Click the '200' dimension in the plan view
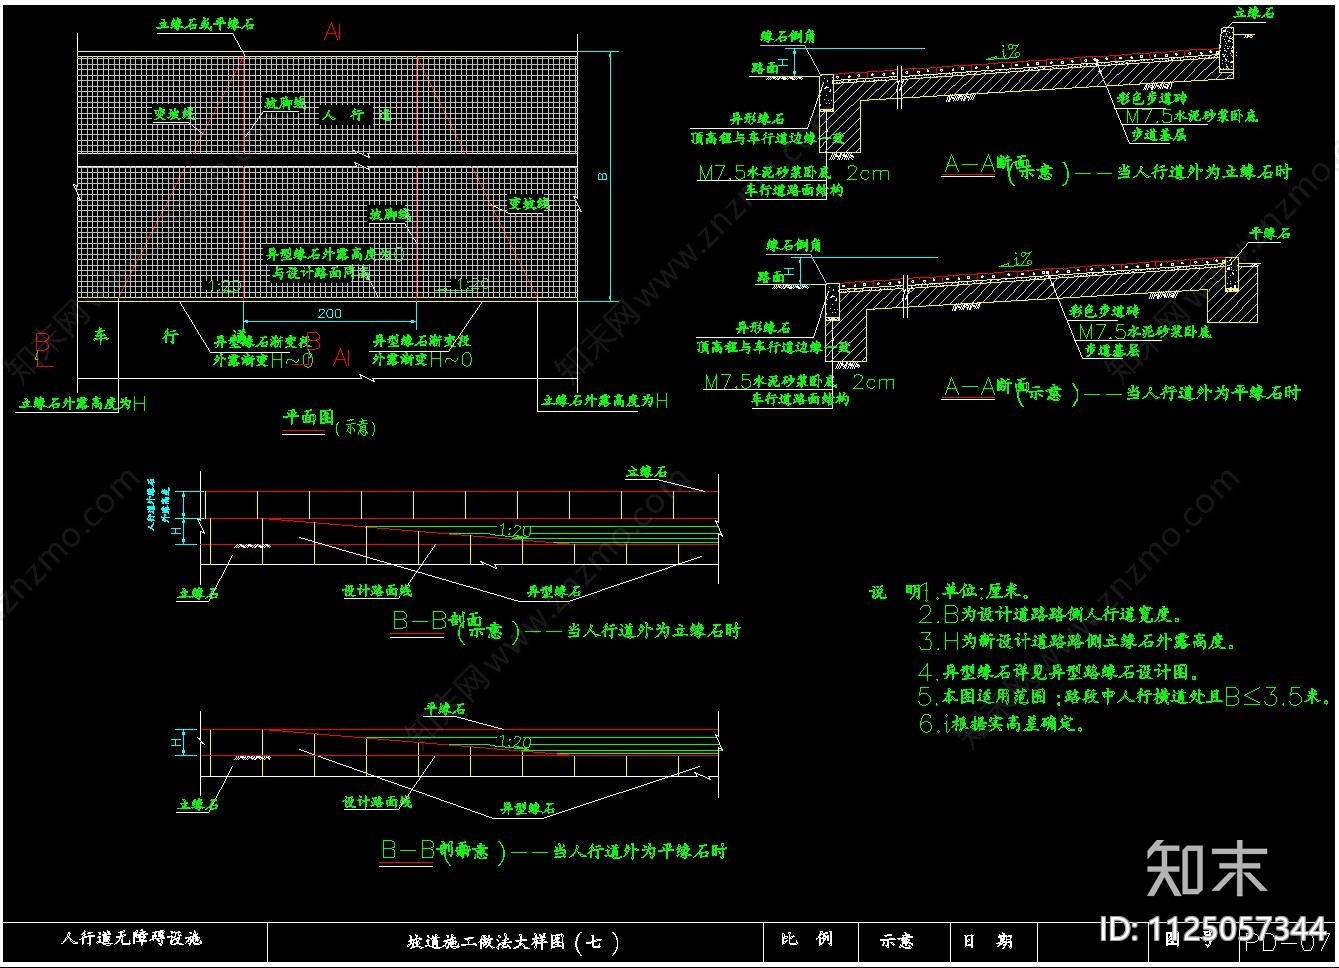The height and width of the screenshot is (968, 1339). tap(329, 313)
